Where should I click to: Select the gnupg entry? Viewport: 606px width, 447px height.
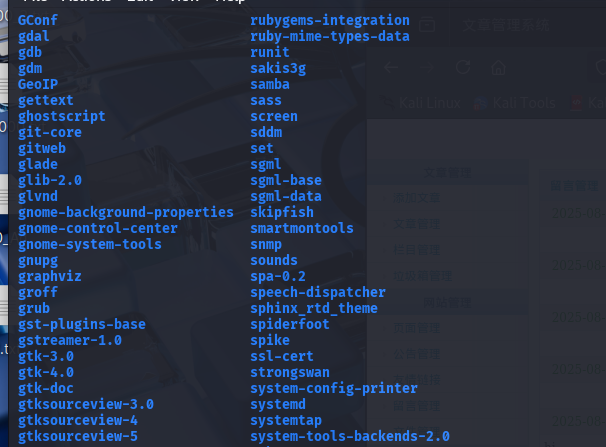pos(38,261)
